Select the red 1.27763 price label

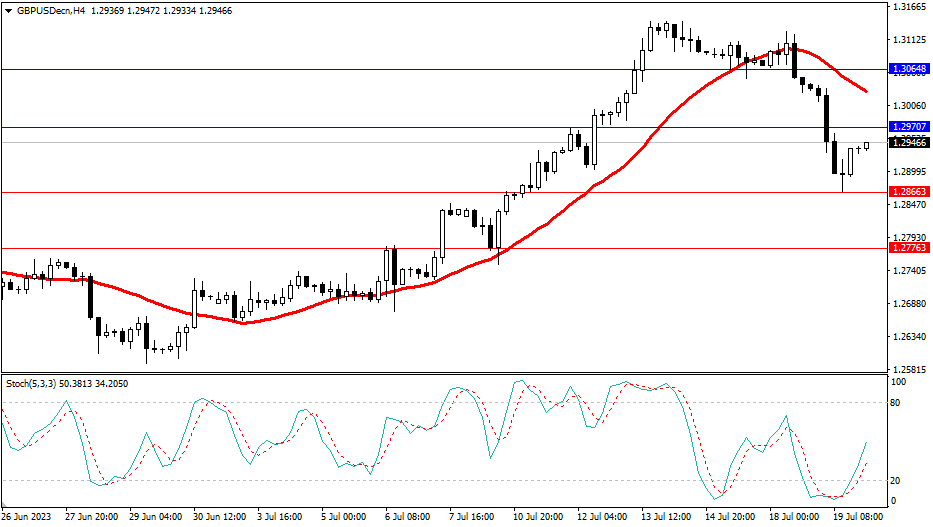tap(909, 247)
